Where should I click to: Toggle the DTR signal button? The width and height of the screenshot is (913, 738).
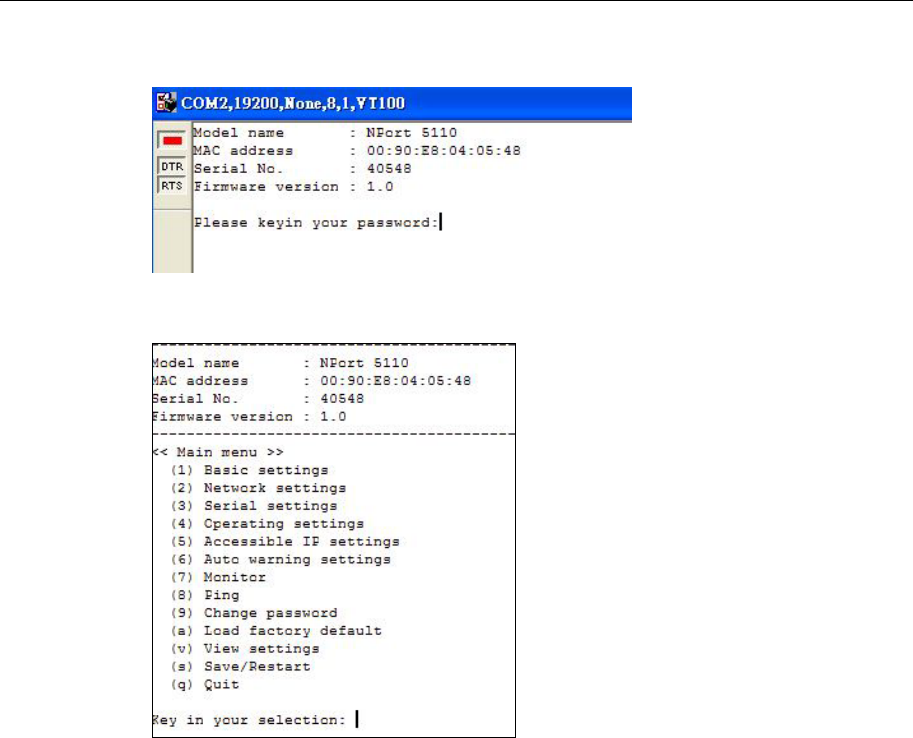[172, 166]
